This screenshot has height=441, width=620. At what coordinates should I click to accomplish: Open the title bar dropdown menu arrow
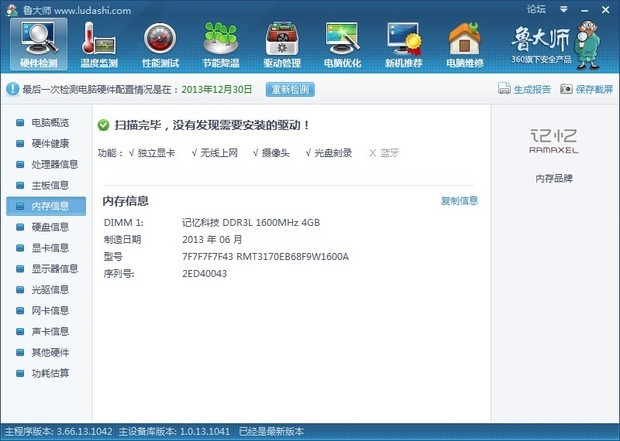pos(564,9)
